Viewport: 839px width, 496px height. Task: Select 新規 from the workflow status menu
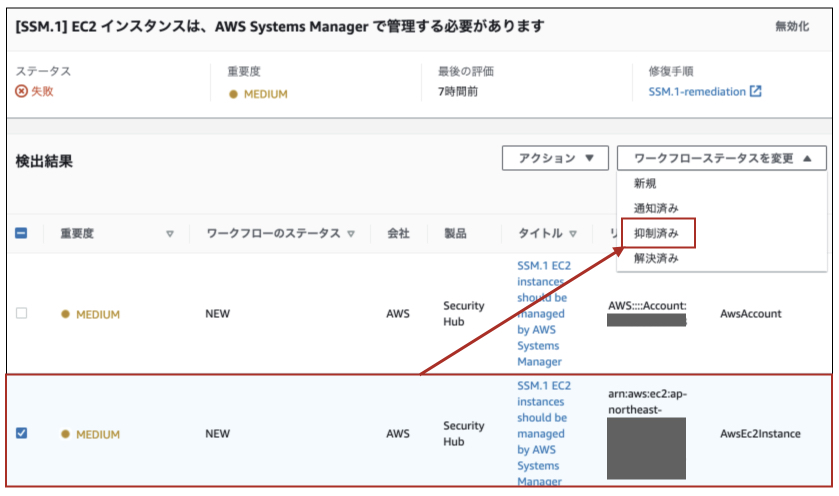(x=645, y=184)
